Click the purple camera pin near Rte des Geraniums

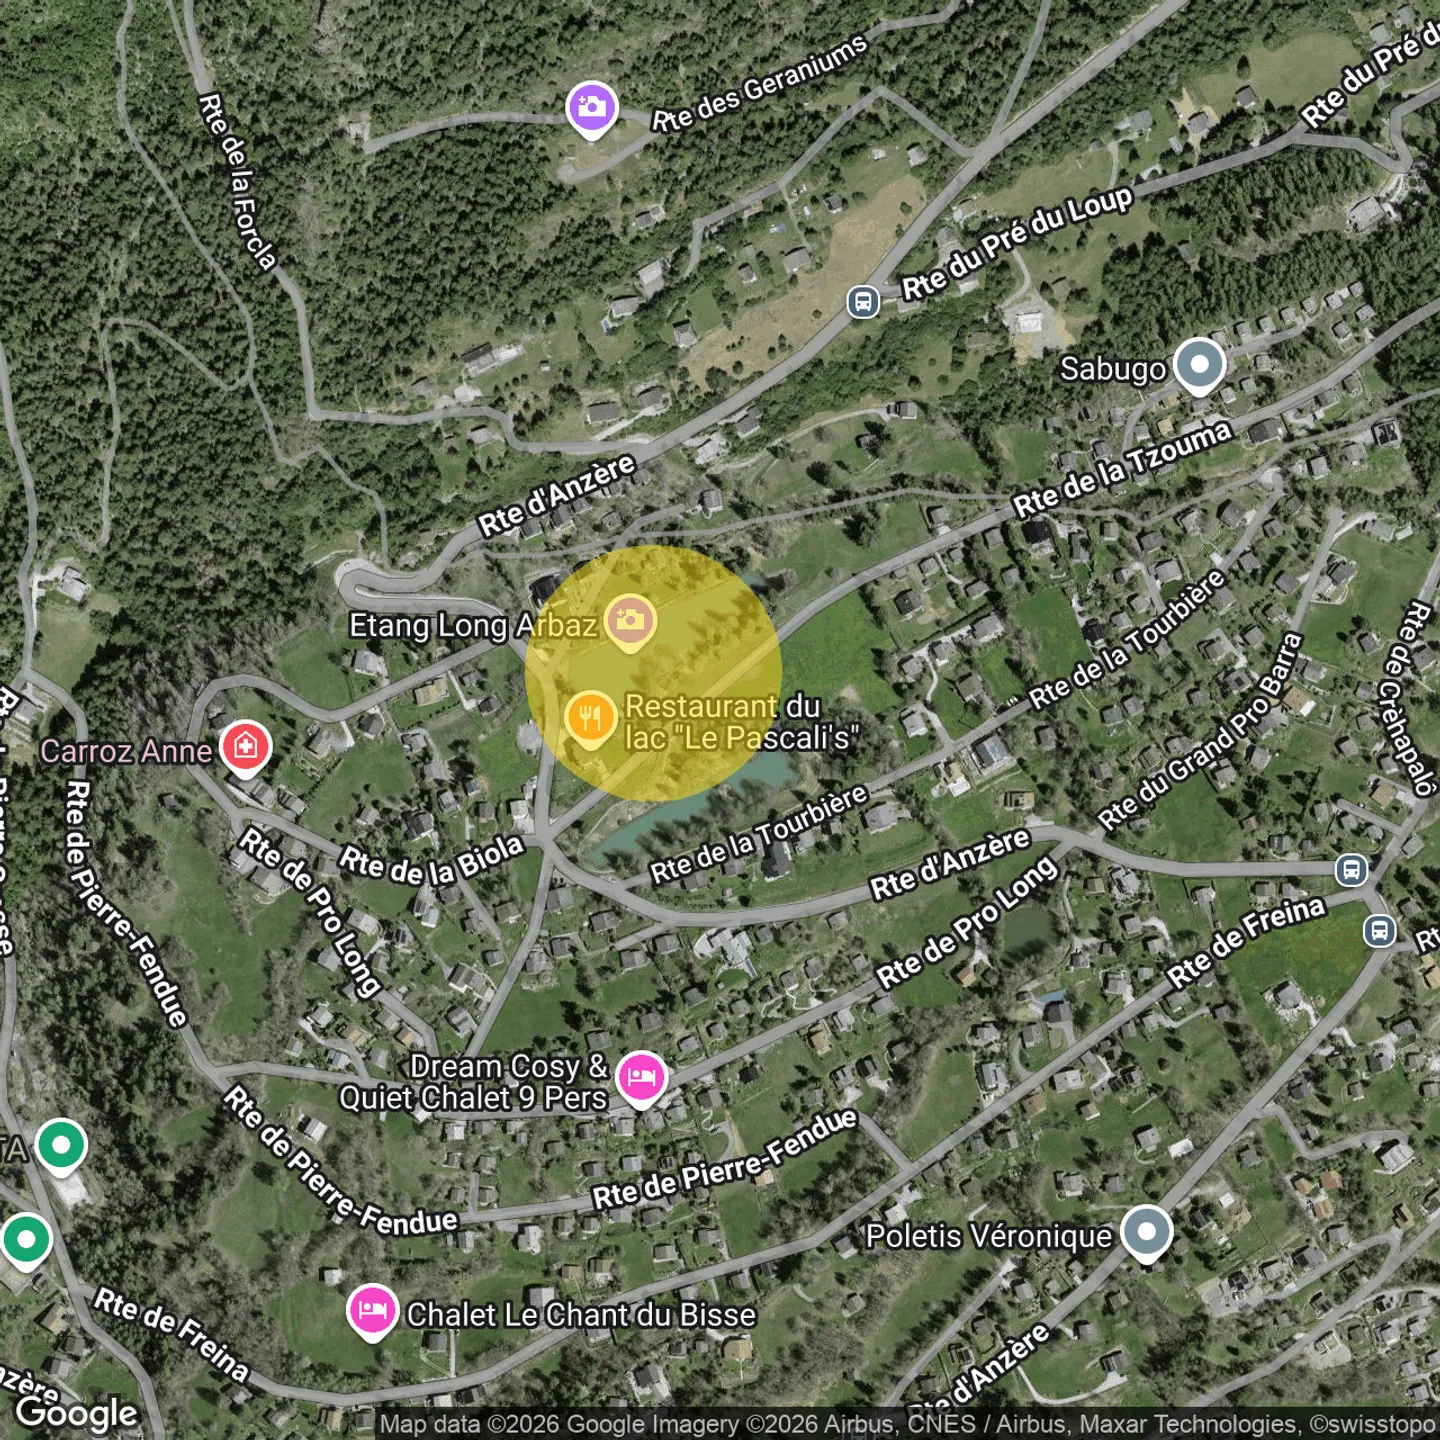click(x=591, y=106)
